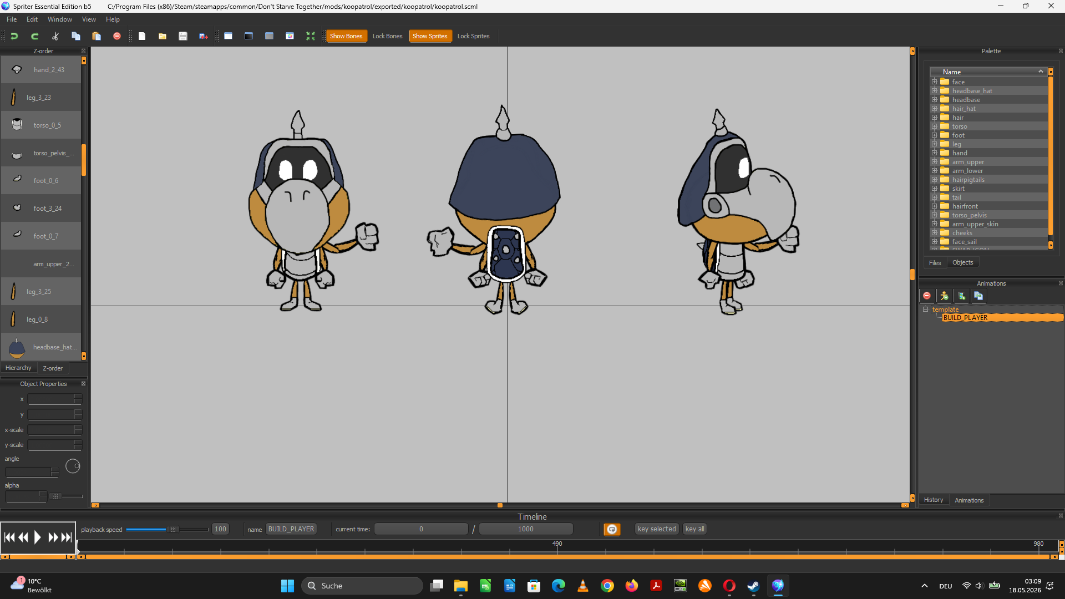Select the BUILD_PLAYER animation entry
The image size is (1065, 599).
click(1001, 318)
